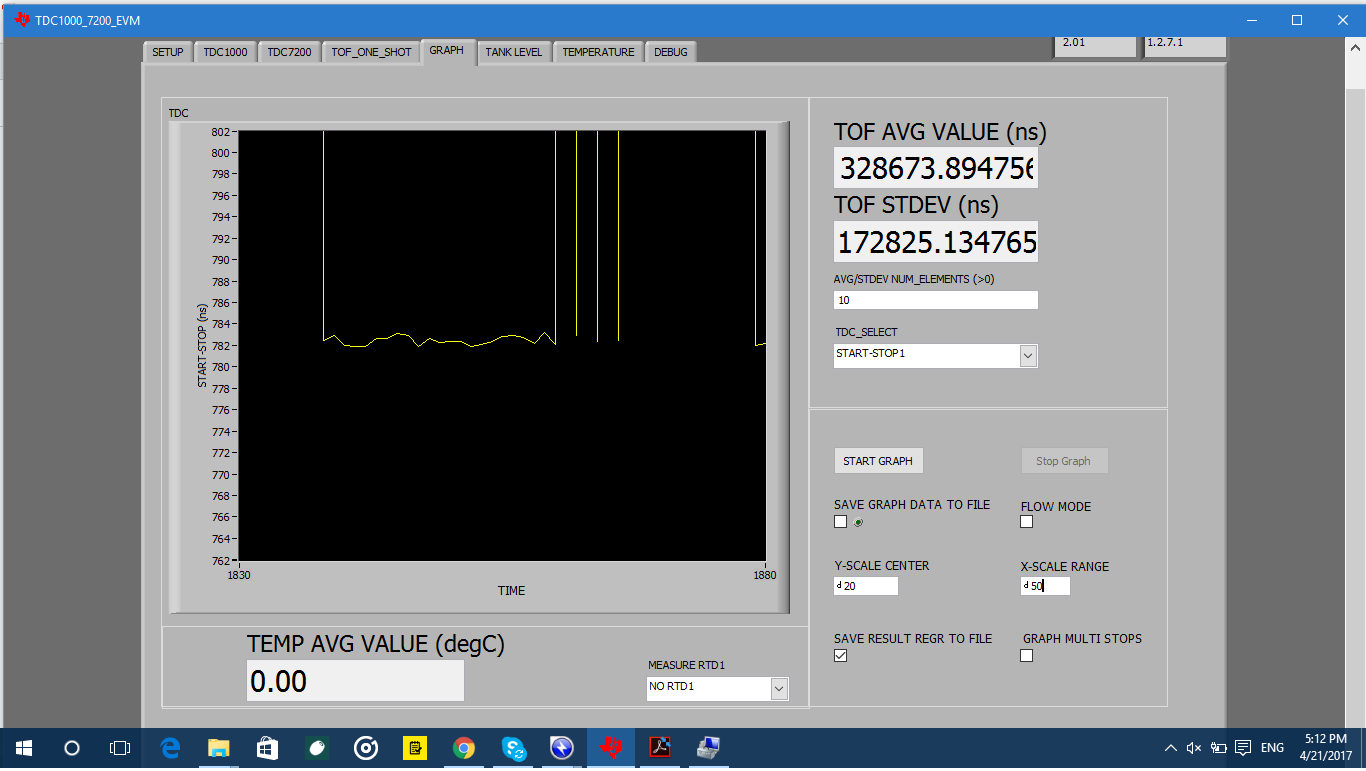Click the save-file indicator LED icon
Image resolution: width=1366 pixels, height=771 pixels.
[x=858, y=522]
